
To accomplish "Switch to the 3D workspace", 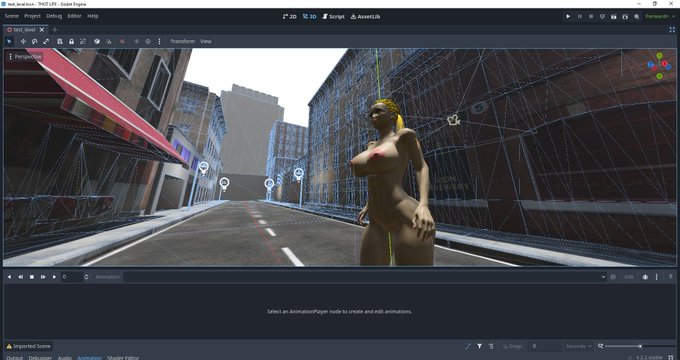I will [x=310, y=16].
